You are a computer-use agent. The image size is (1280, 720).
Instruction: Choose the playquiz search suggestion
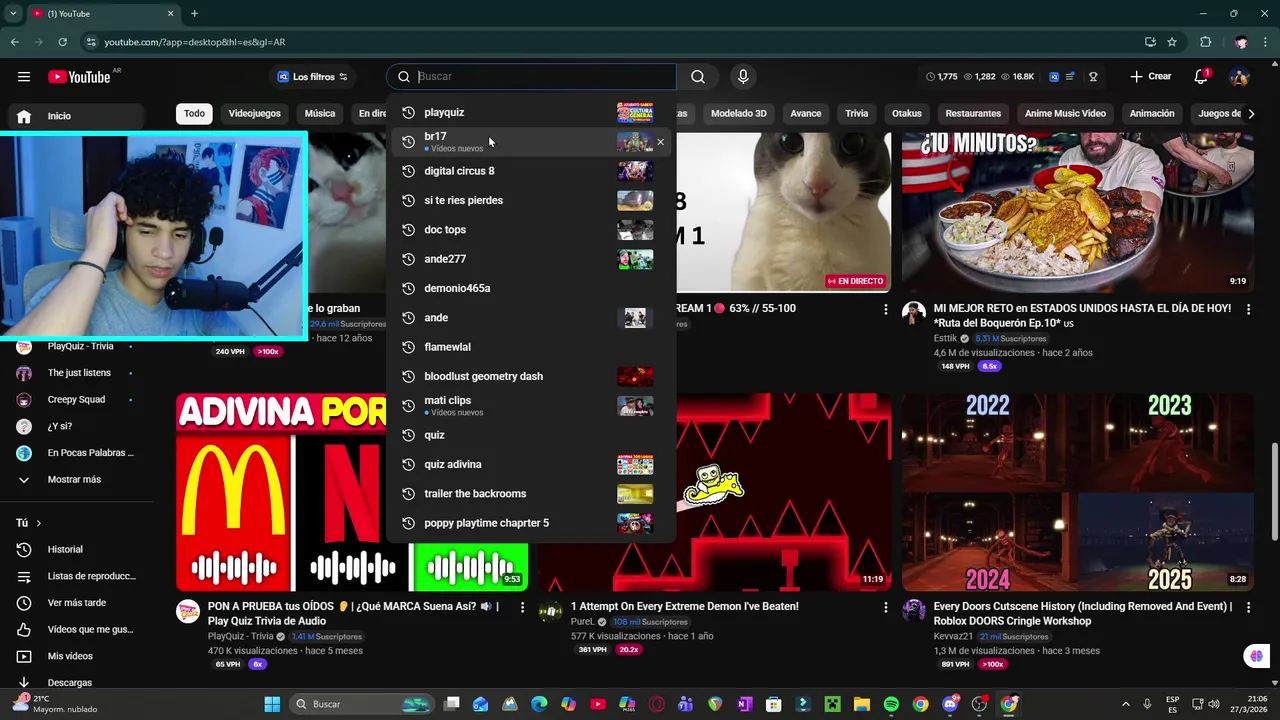pyautogui.click(x=531, y=113)
